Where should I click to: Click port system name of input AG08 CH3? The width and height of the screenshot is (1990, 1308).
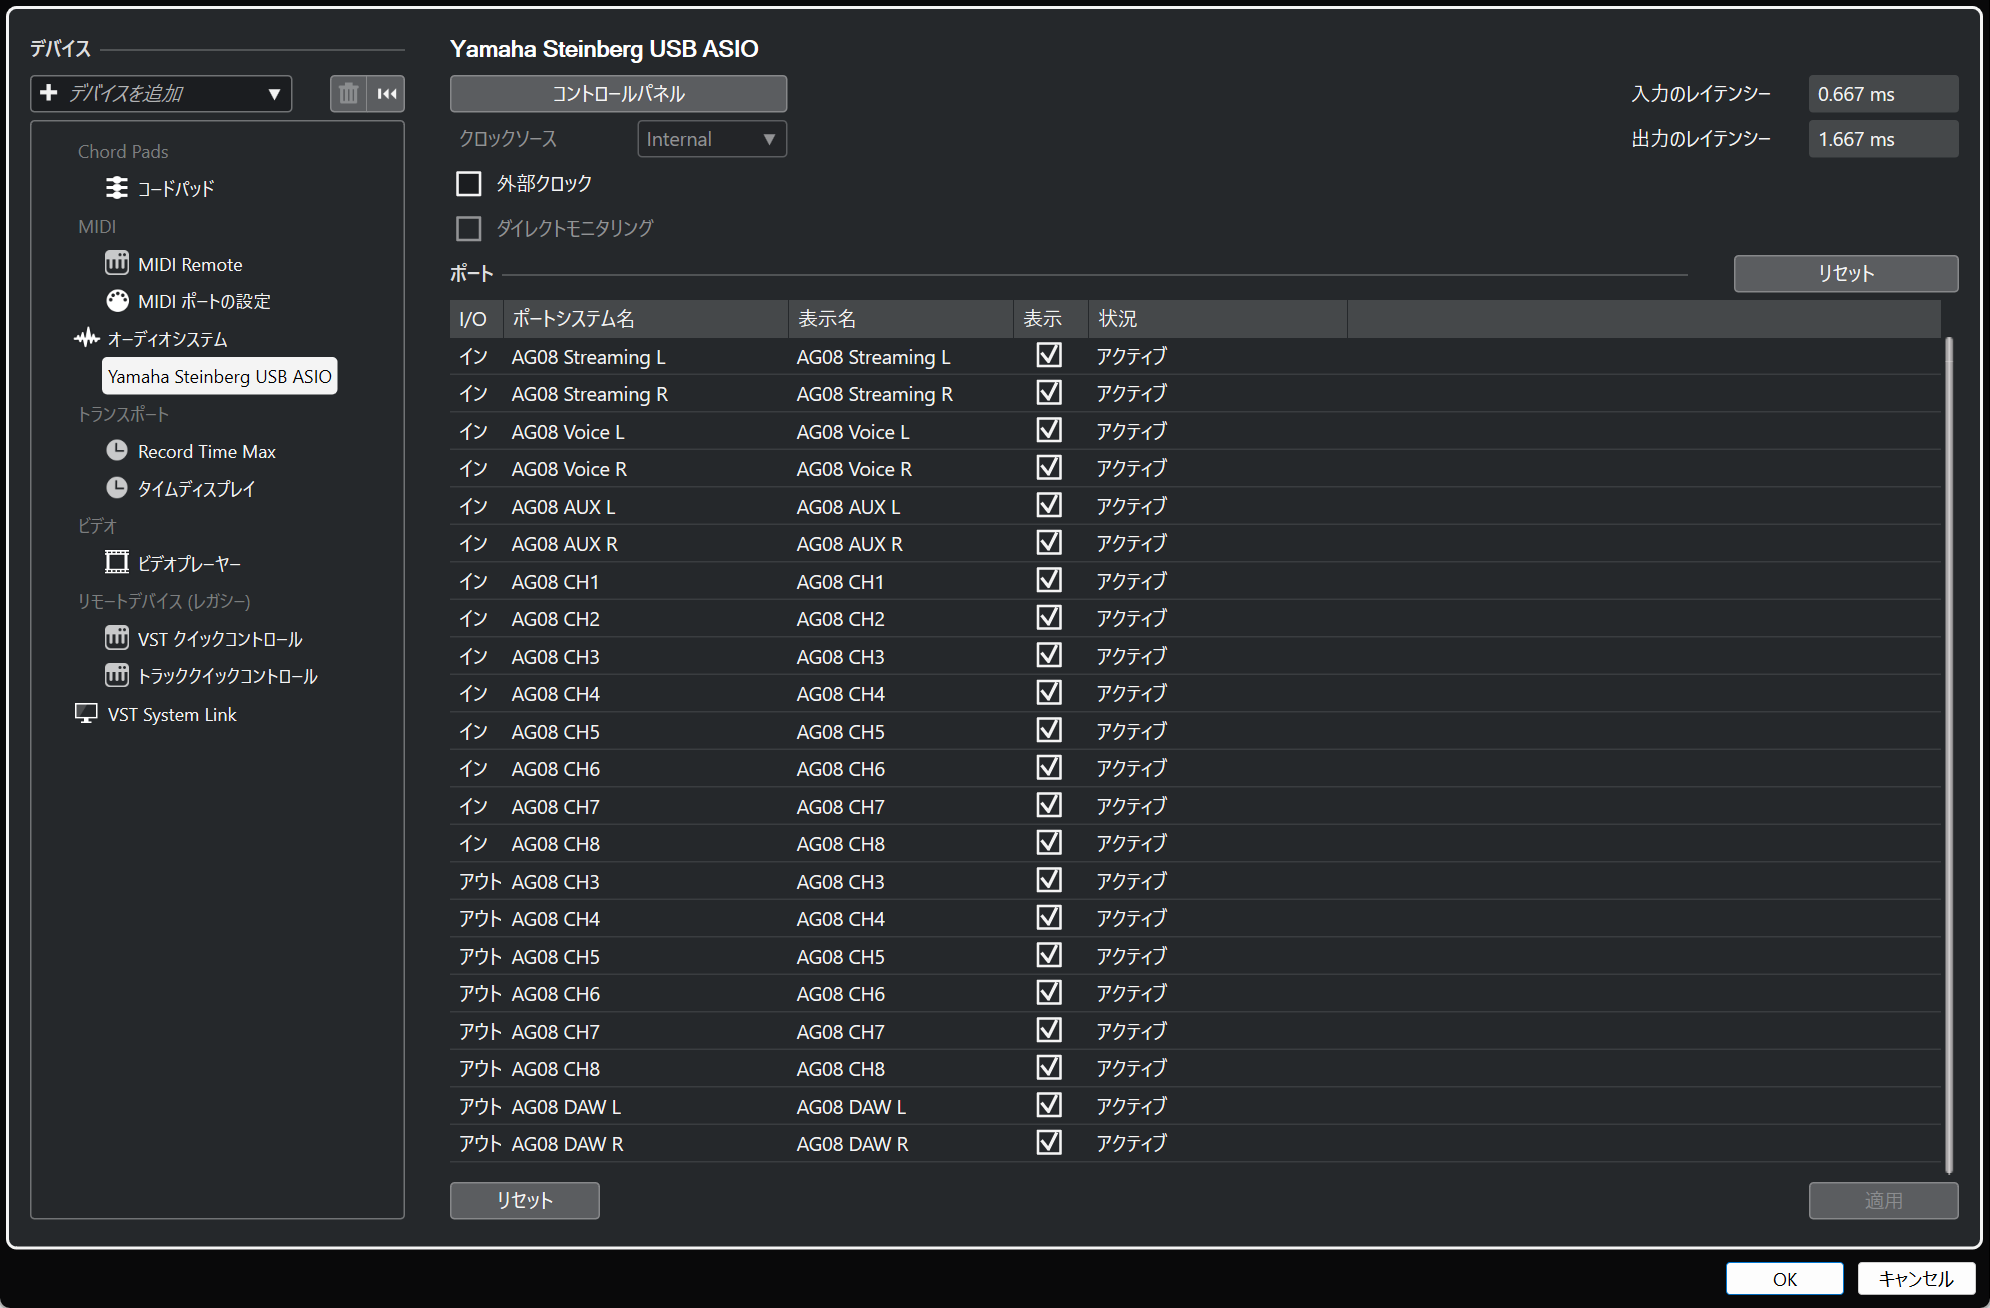(x=555, y=657)
